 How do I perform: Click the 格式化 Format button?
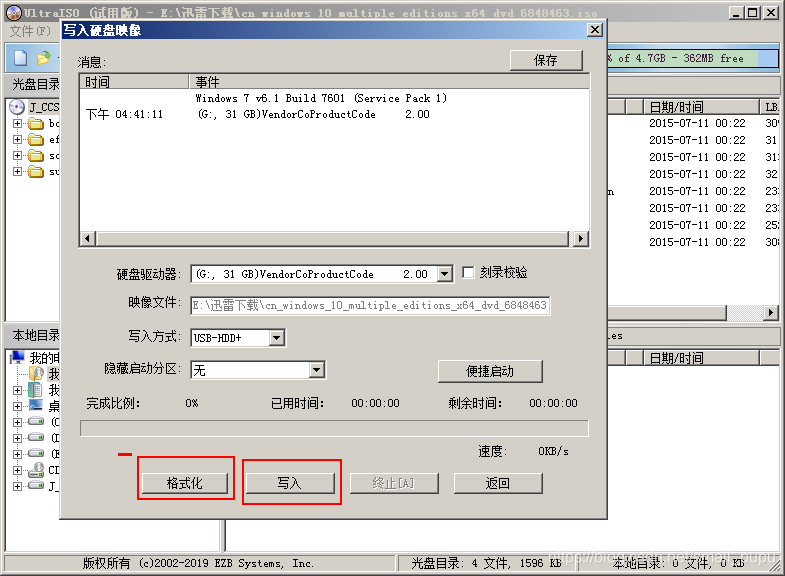pyautogui.click(x=185, y=483)
